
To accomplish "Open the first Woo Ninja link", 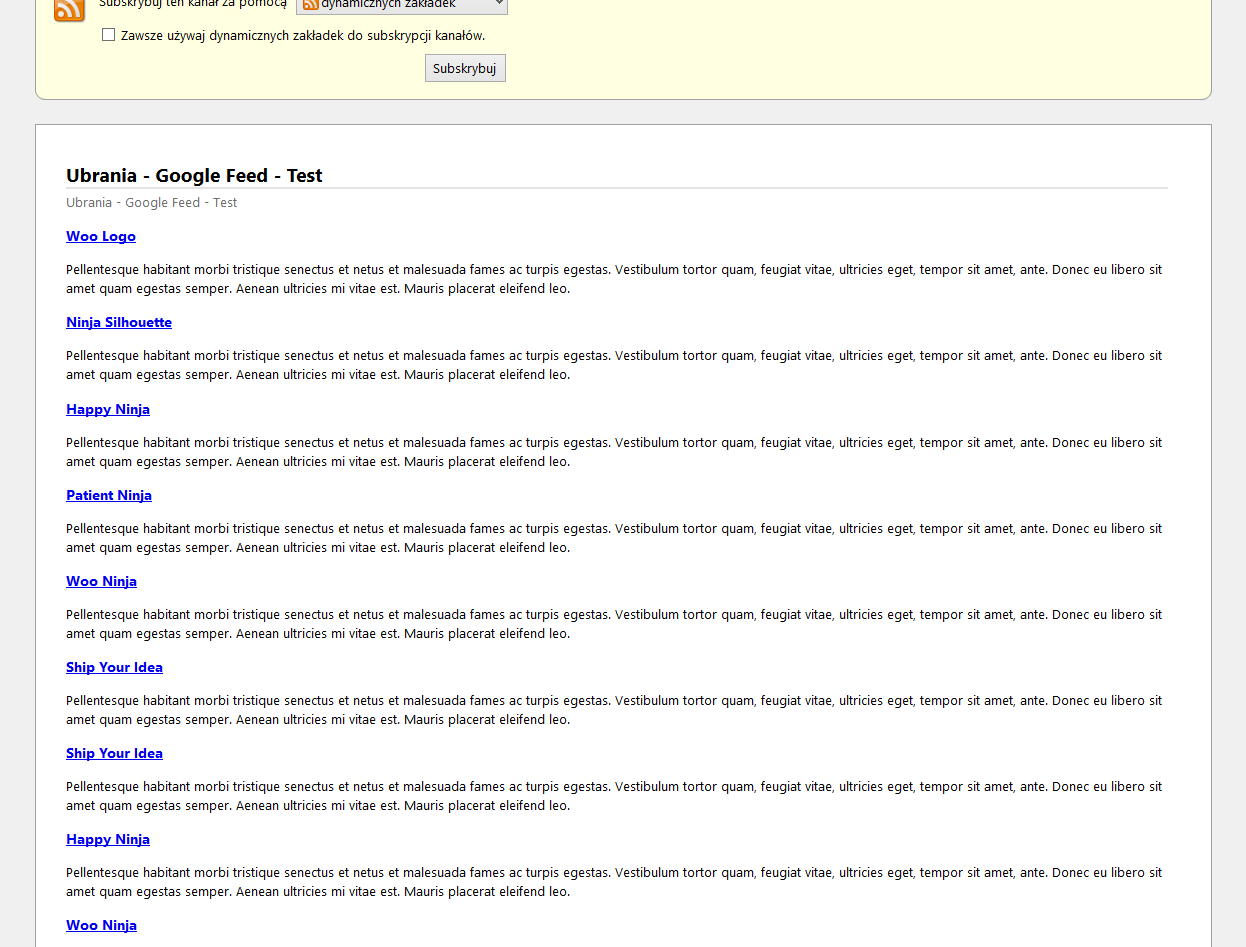I will 101,581.
